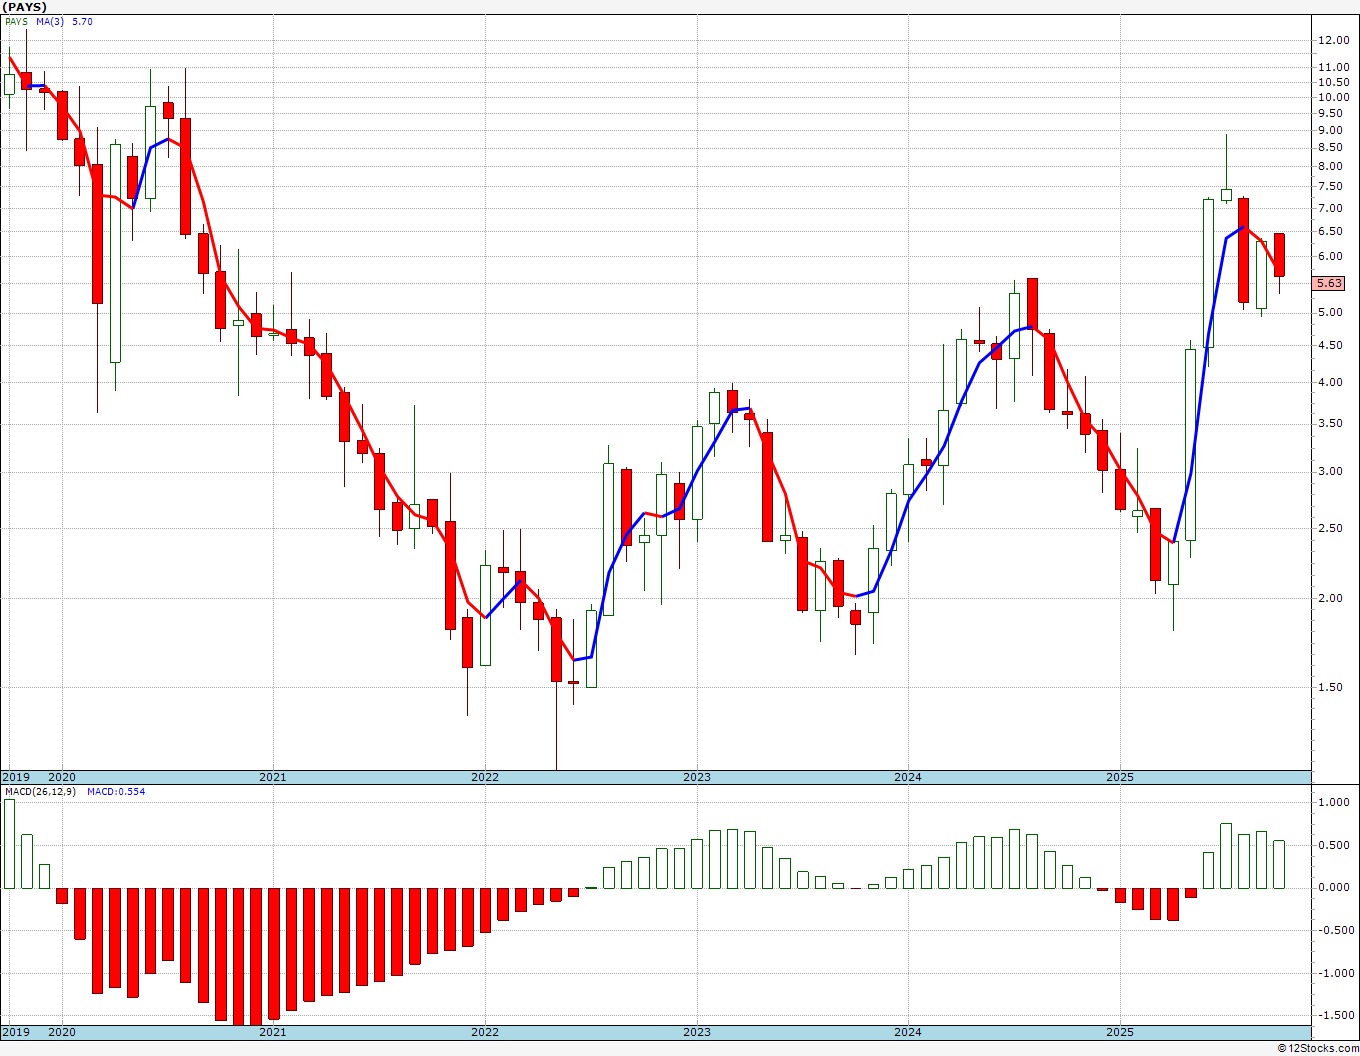Select the 4.50 price axis label
Image resolution: width=1360 pixels, height=1056 pixels.
(x=1330, y=345)
